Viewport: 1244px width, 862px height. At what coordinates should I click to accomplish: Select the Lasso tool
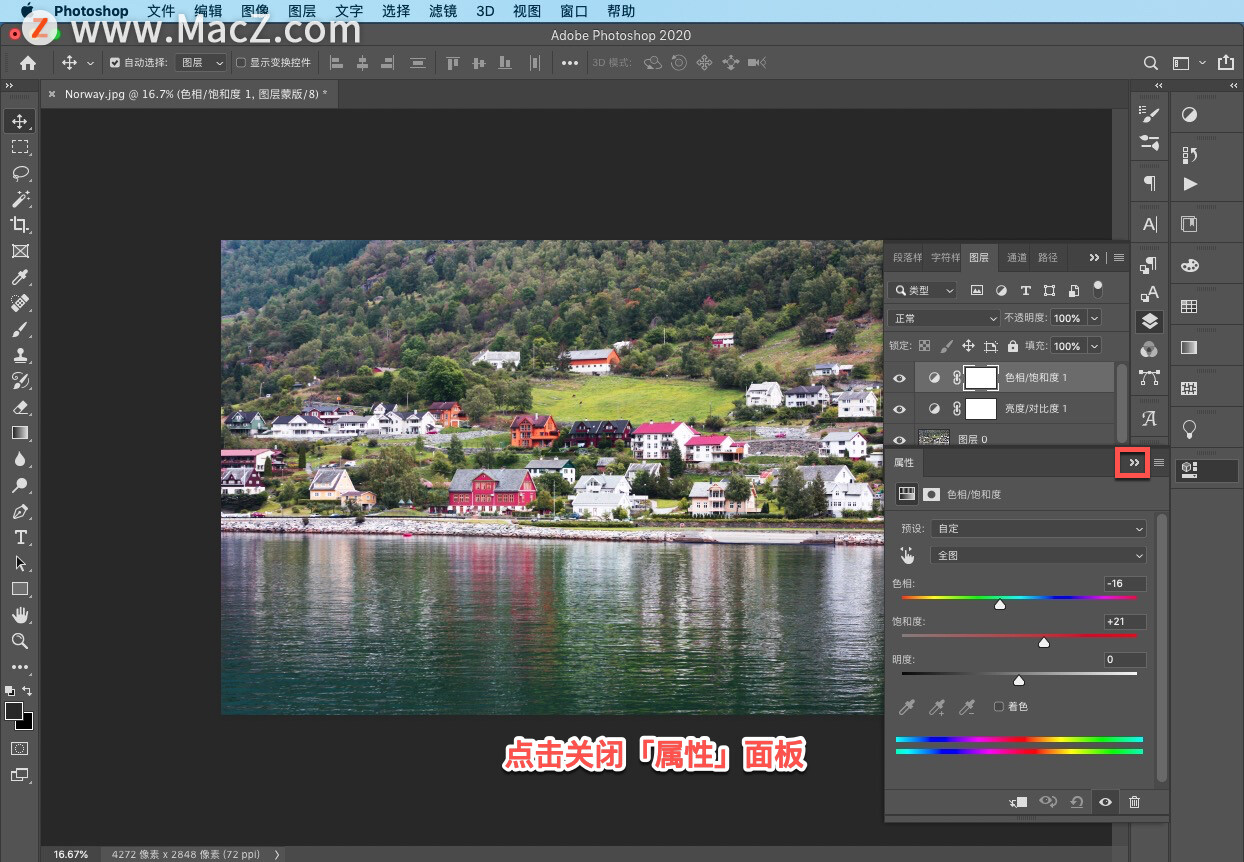pos(20,173)
